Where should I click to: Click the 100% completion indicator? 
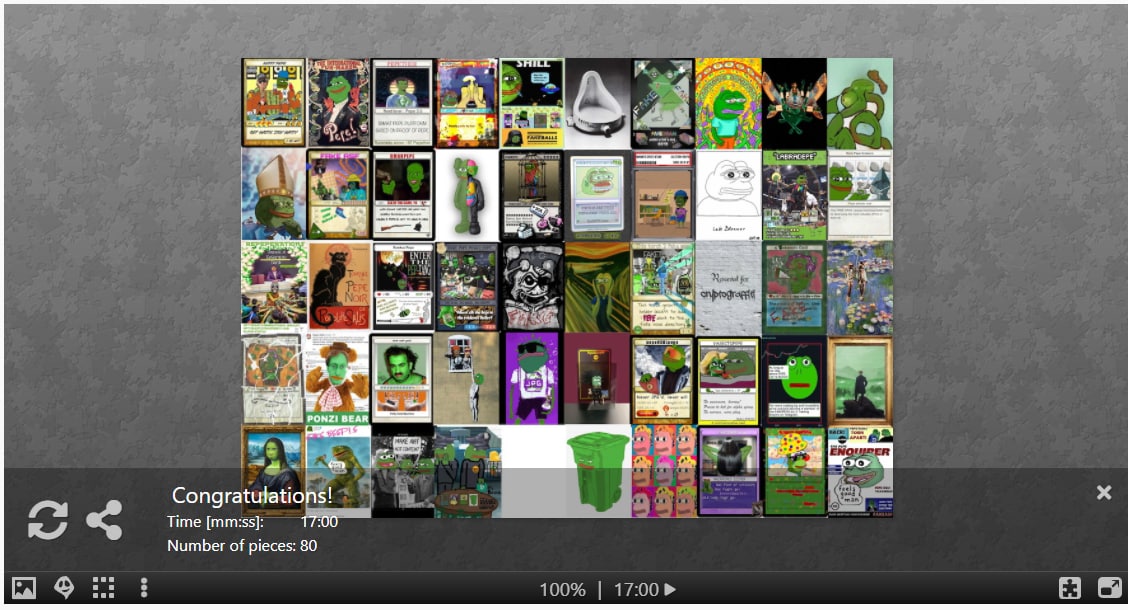point(563,590)
